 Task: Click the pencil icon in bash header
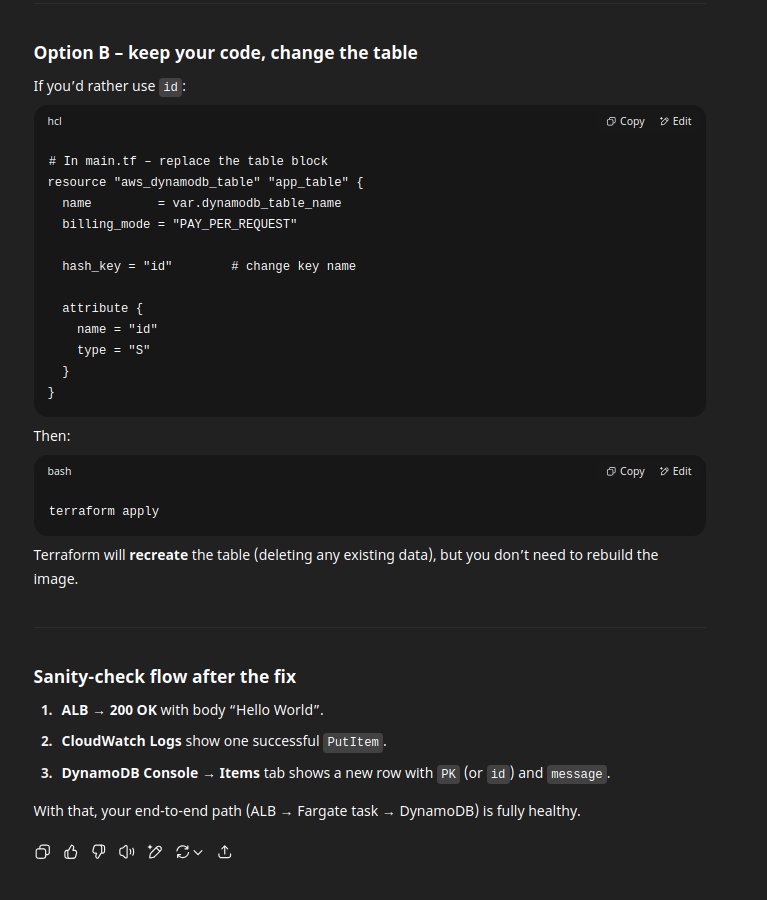[664, 471]
